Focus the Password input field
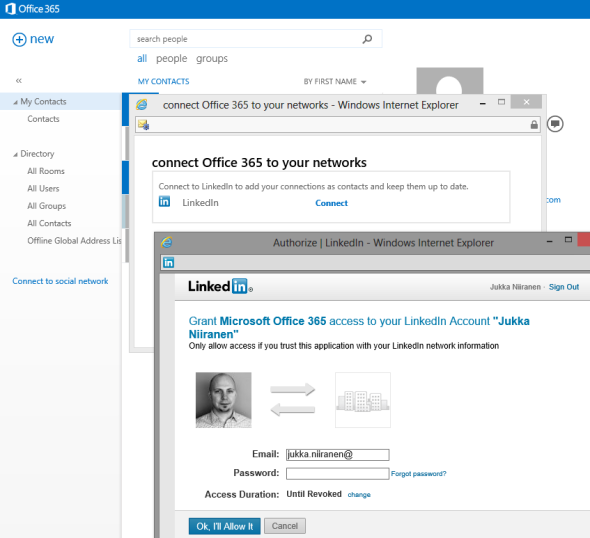This screenshot has height=538, width=590. (338, 474)
